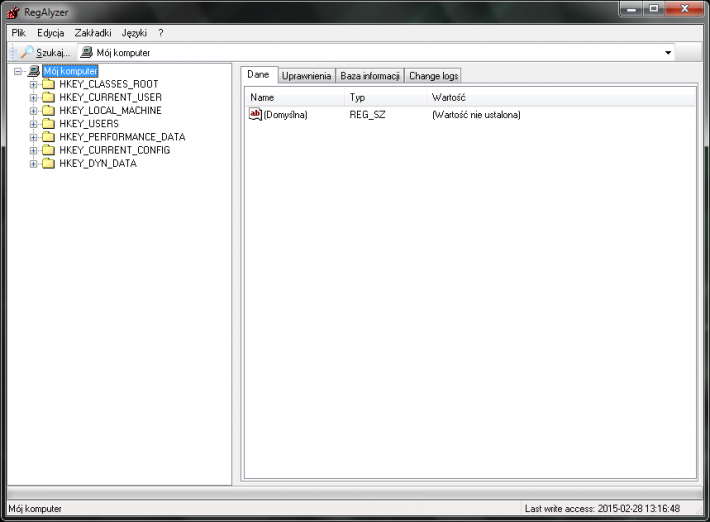Expand the HKEY_CLASSES_ROOT key
This screenshot has height=522, width=710.
click(33, 84)
